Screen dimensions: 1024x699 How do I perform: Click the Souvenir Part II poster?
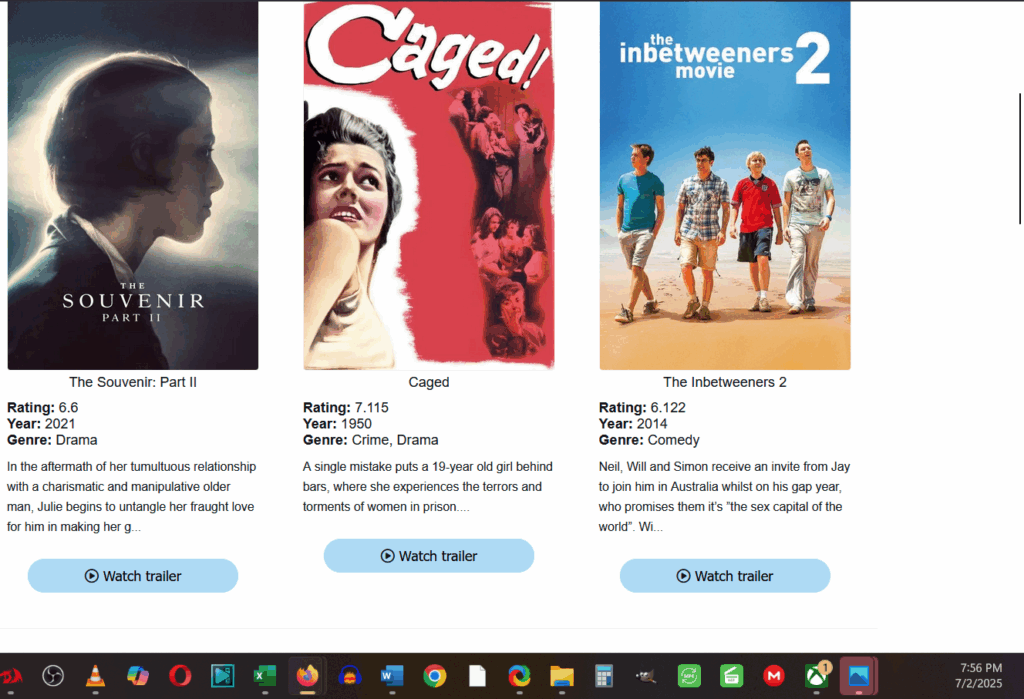[133, 185]
